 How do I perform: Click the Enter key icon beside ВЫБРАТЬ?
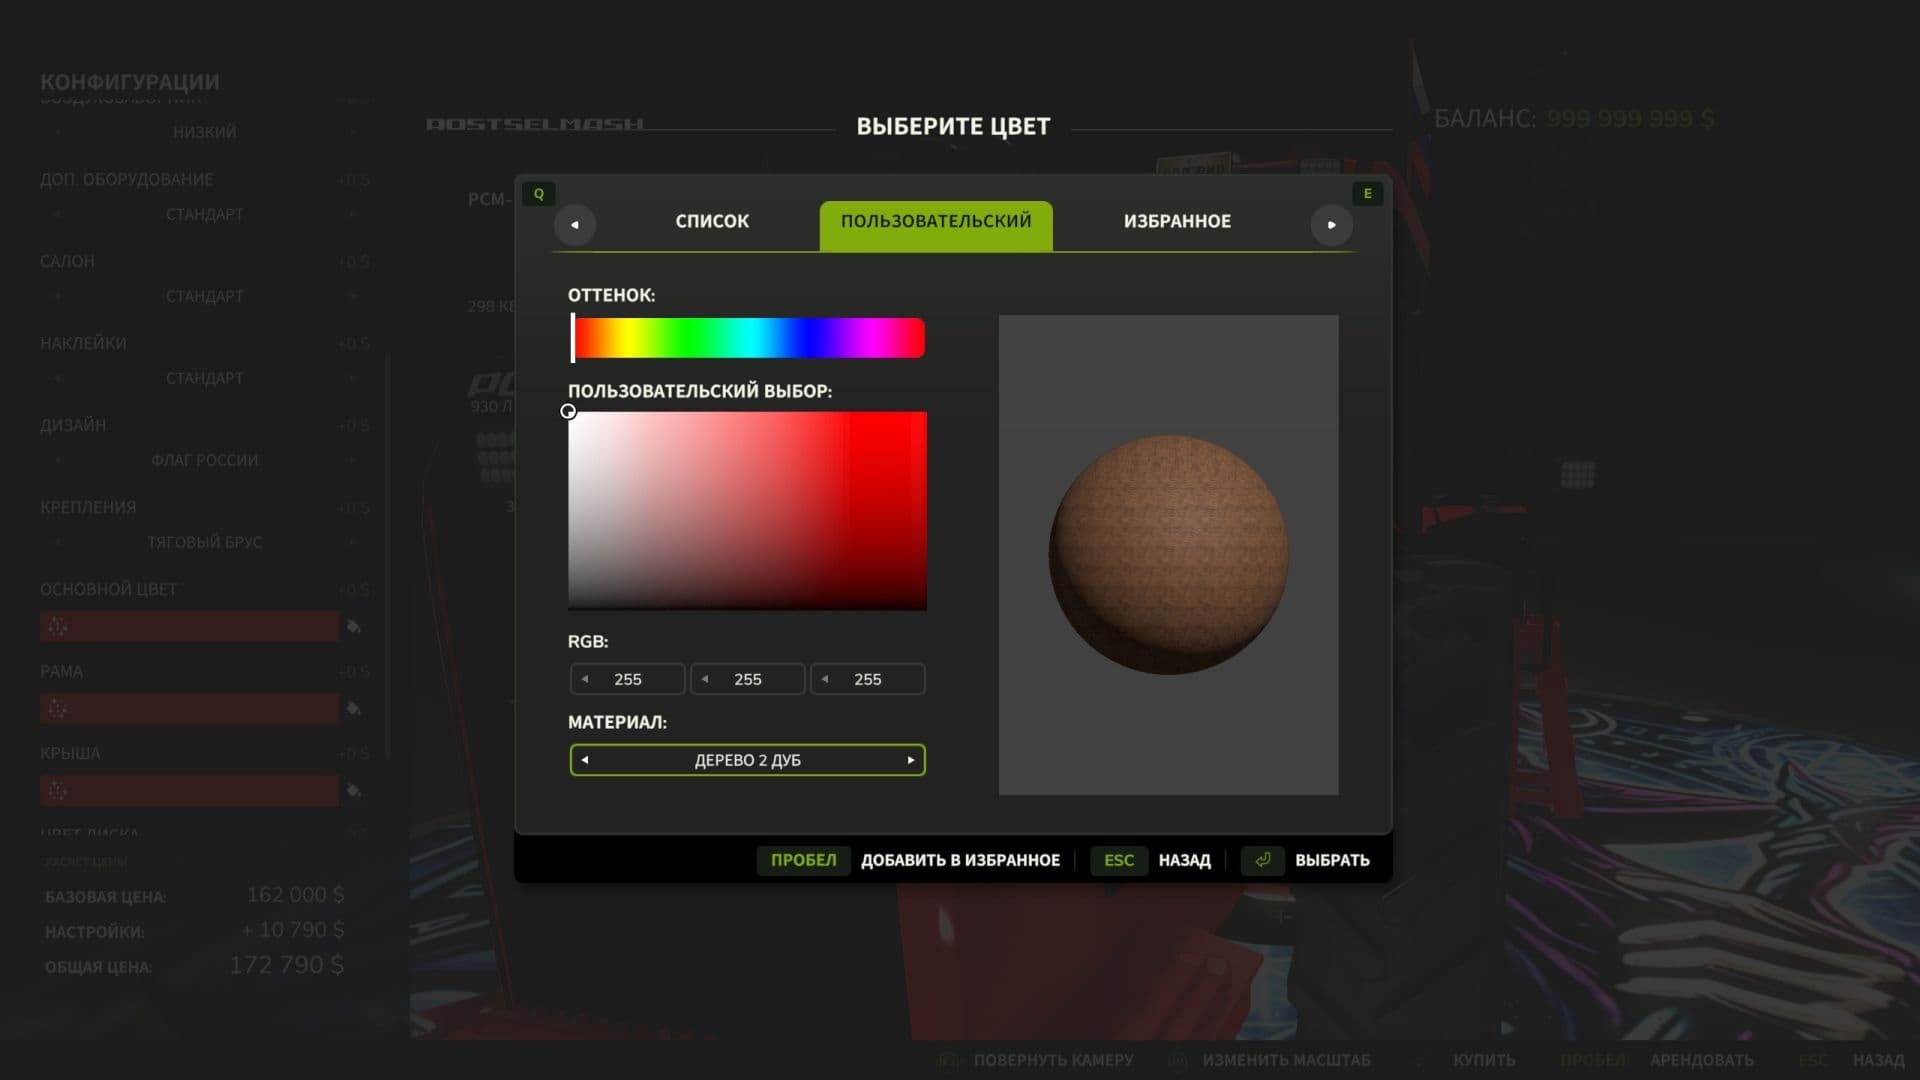pyautogui.click(x=1262, y=860)
